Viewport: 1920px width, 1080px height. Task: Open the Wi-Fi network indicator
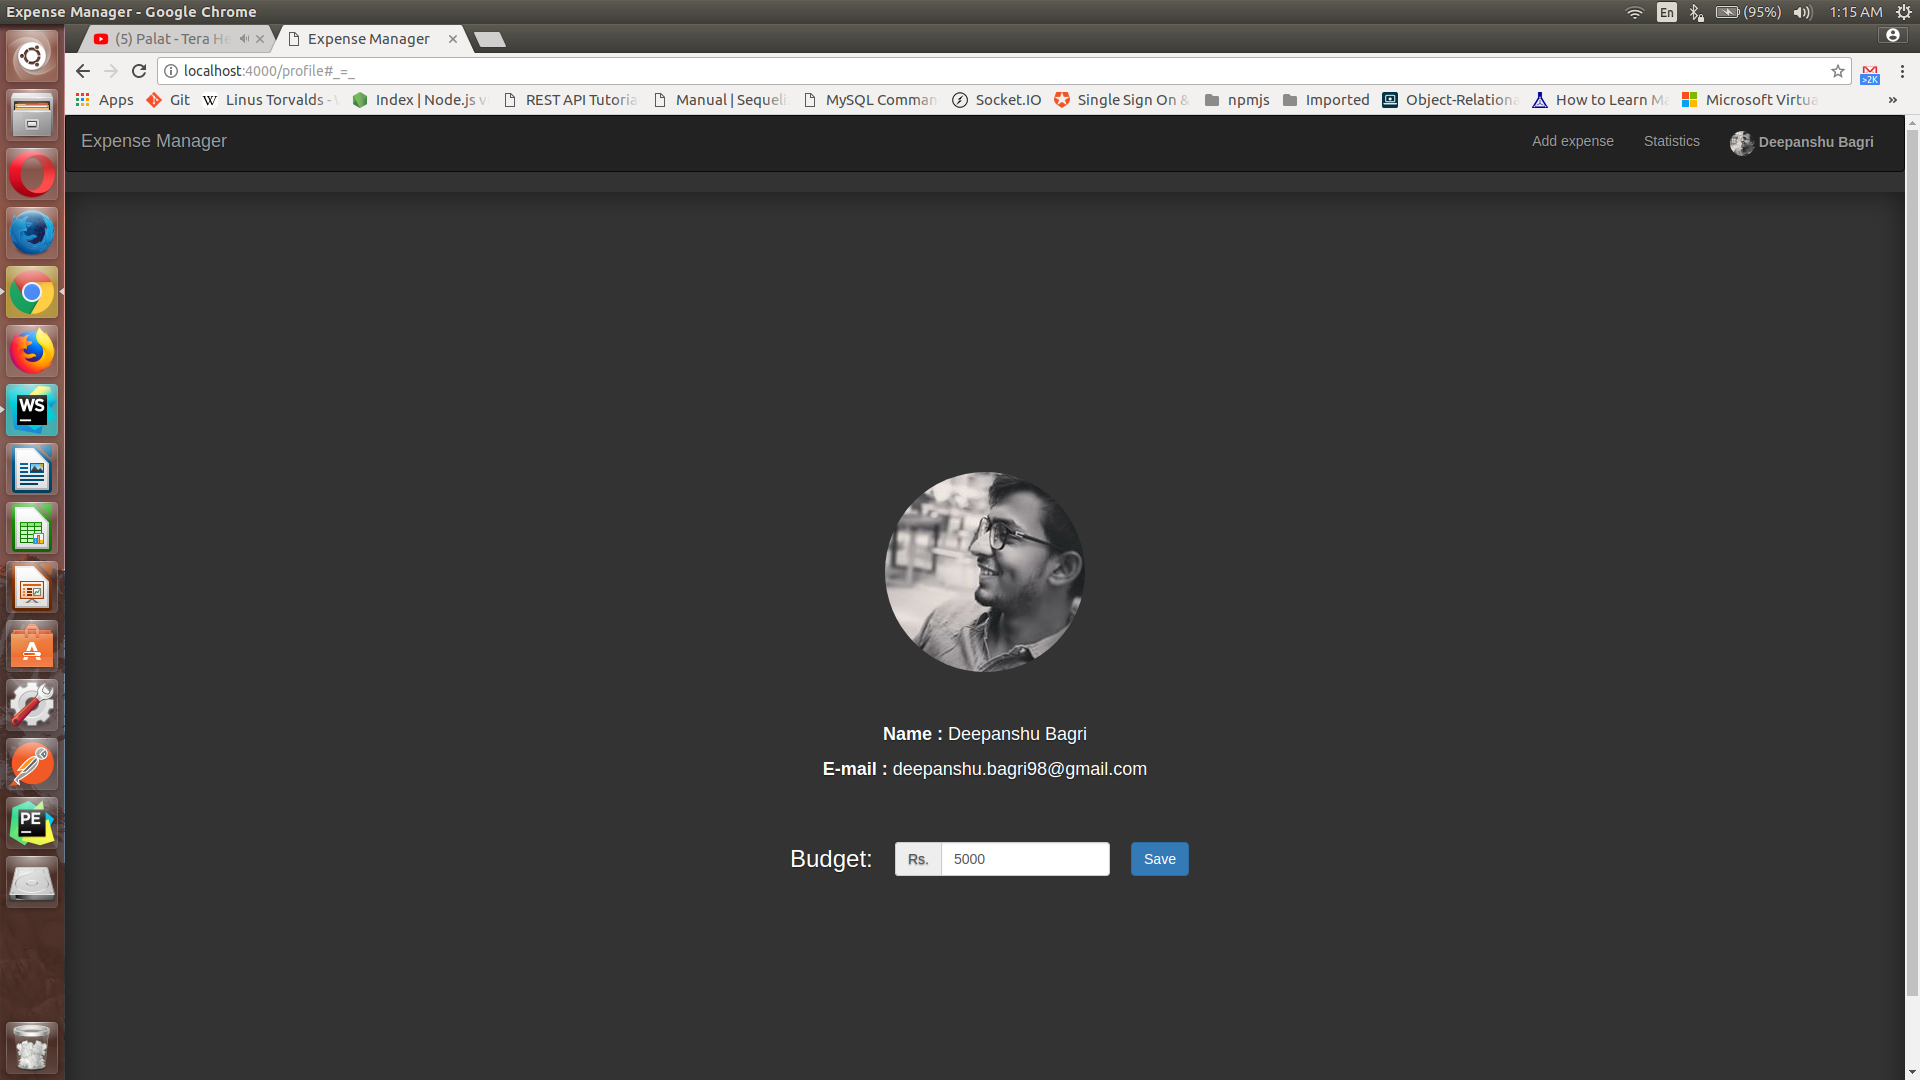tap(1634, 12)
